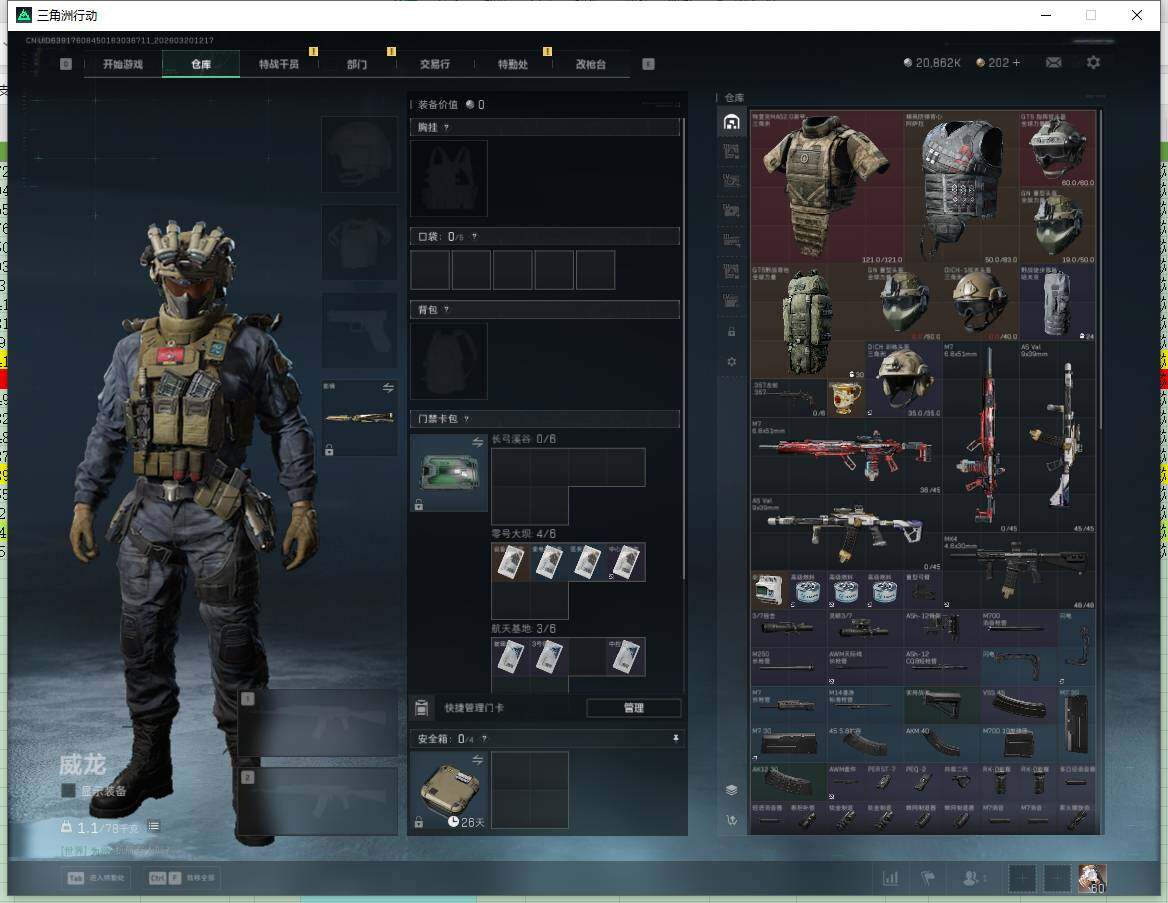
Task: Select the horizontal white AS Val rifle
Action: coord(846,532)
